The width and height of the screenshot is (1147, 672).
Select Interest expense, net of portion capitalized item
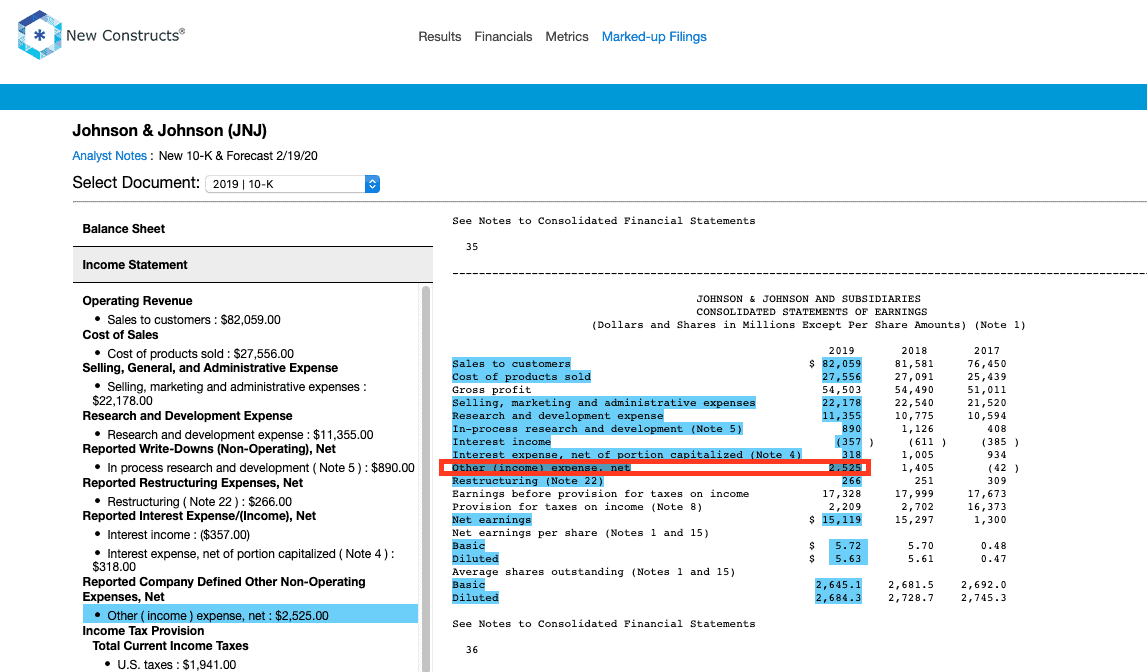244,560
